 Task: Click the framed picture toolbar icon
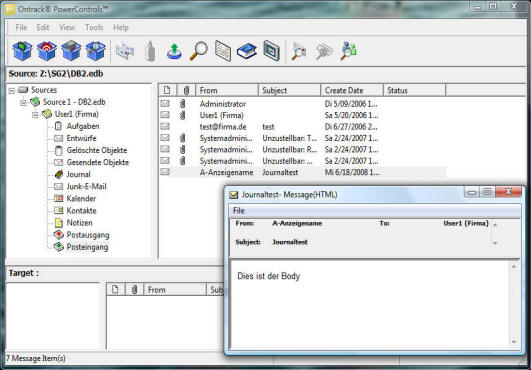point(272,51)
